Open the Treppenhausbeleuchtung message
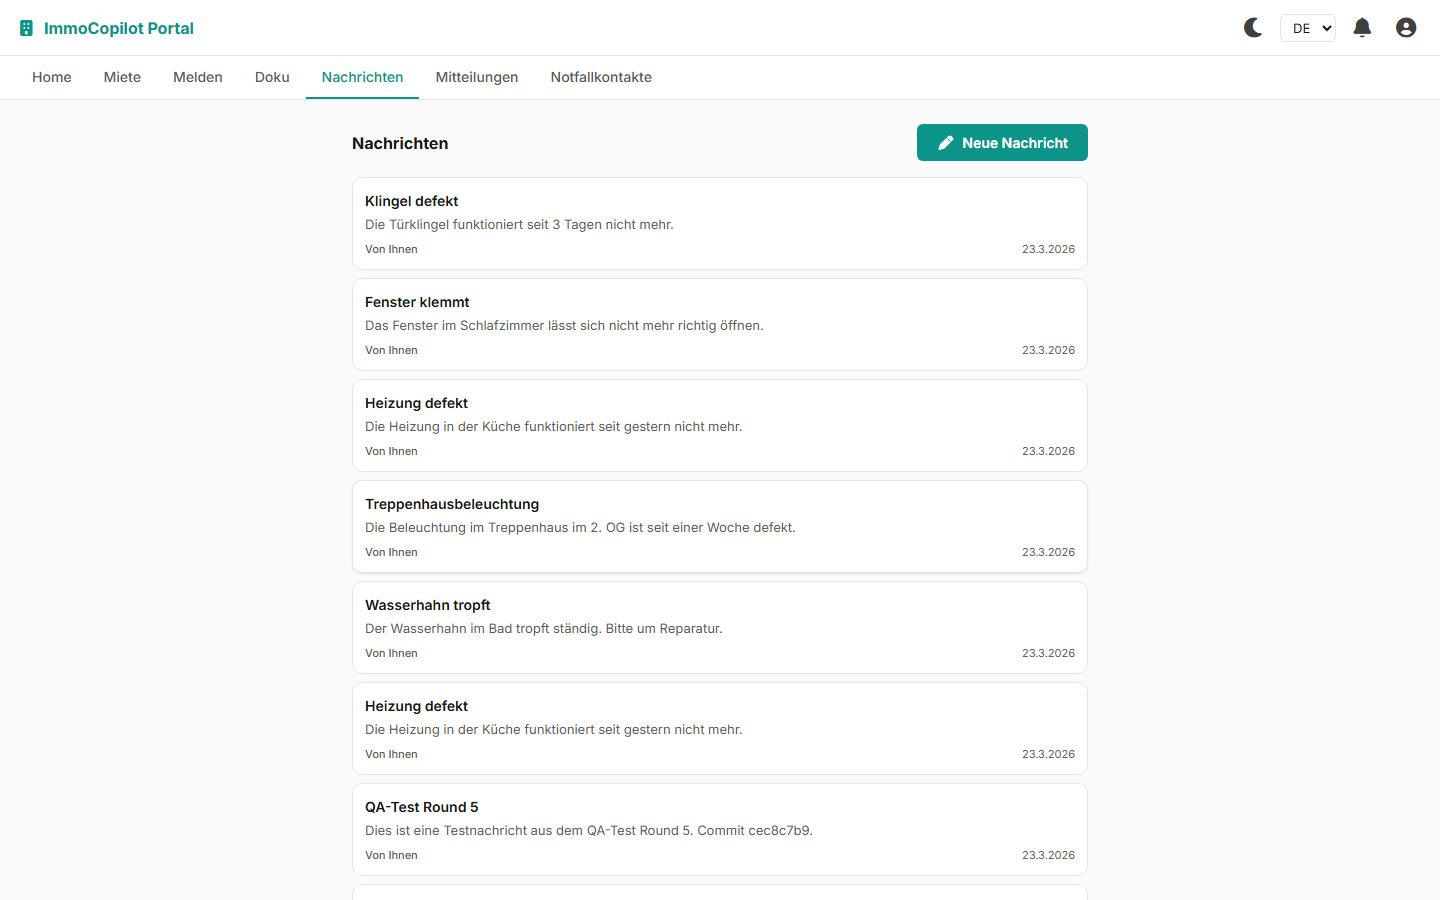Image resolution: width=1440 pixels, height=900 pixels. click(x=719, y=526)
